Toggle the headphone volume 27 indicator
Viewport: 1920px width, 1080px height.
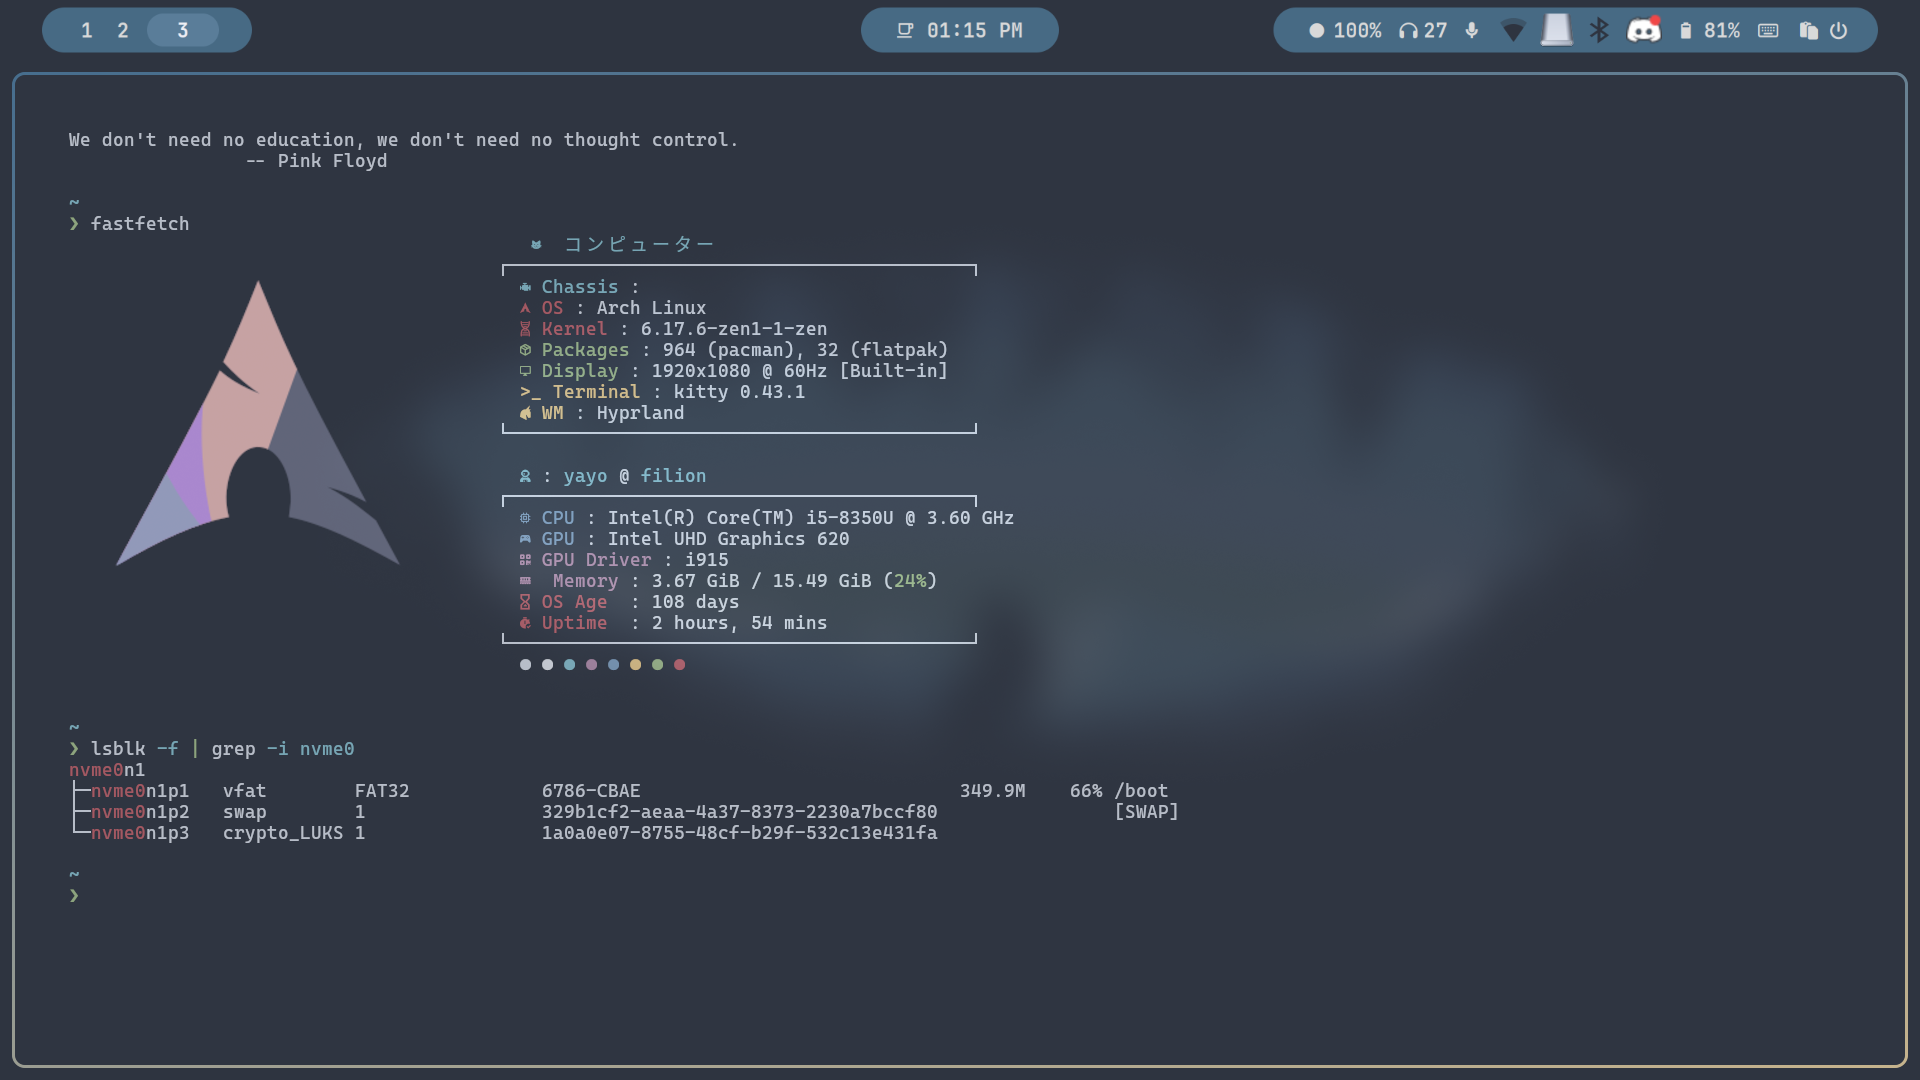1423,31
